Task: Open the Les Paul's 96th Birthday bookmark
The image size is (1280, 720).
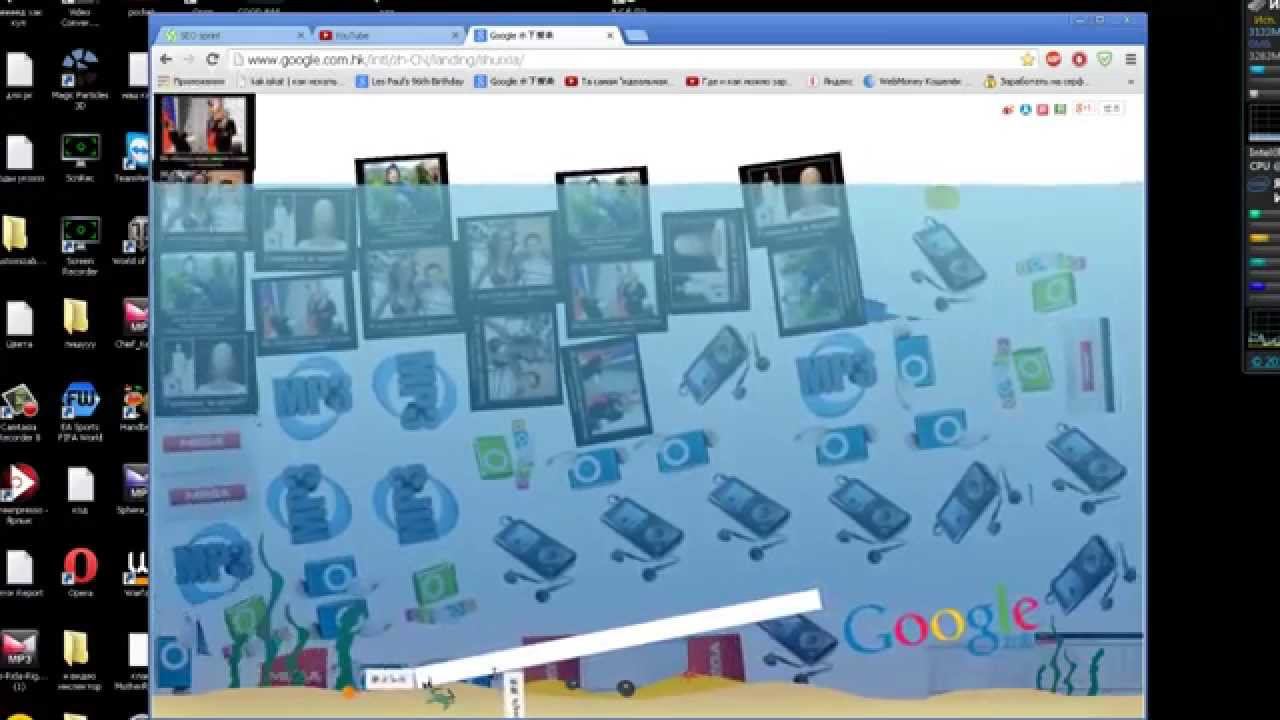Action: (410, 82)
